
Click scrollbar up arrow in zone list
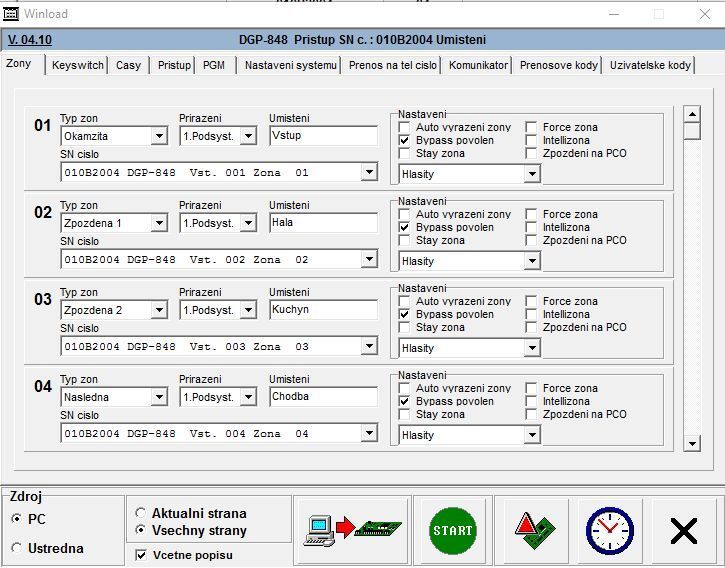[692, 114]
